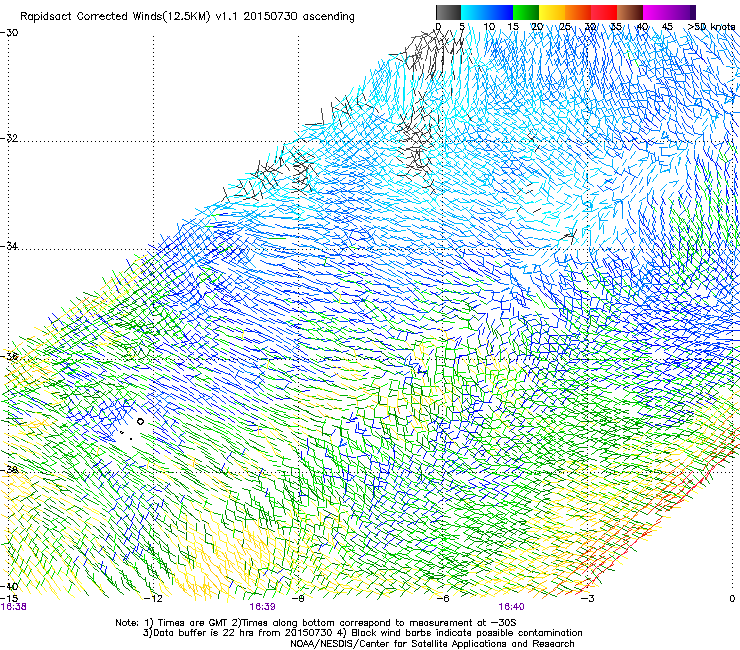This screenshot has width=740, height=650.
Task: Click the -38 latitude label
Action: (x=9, y=470)
